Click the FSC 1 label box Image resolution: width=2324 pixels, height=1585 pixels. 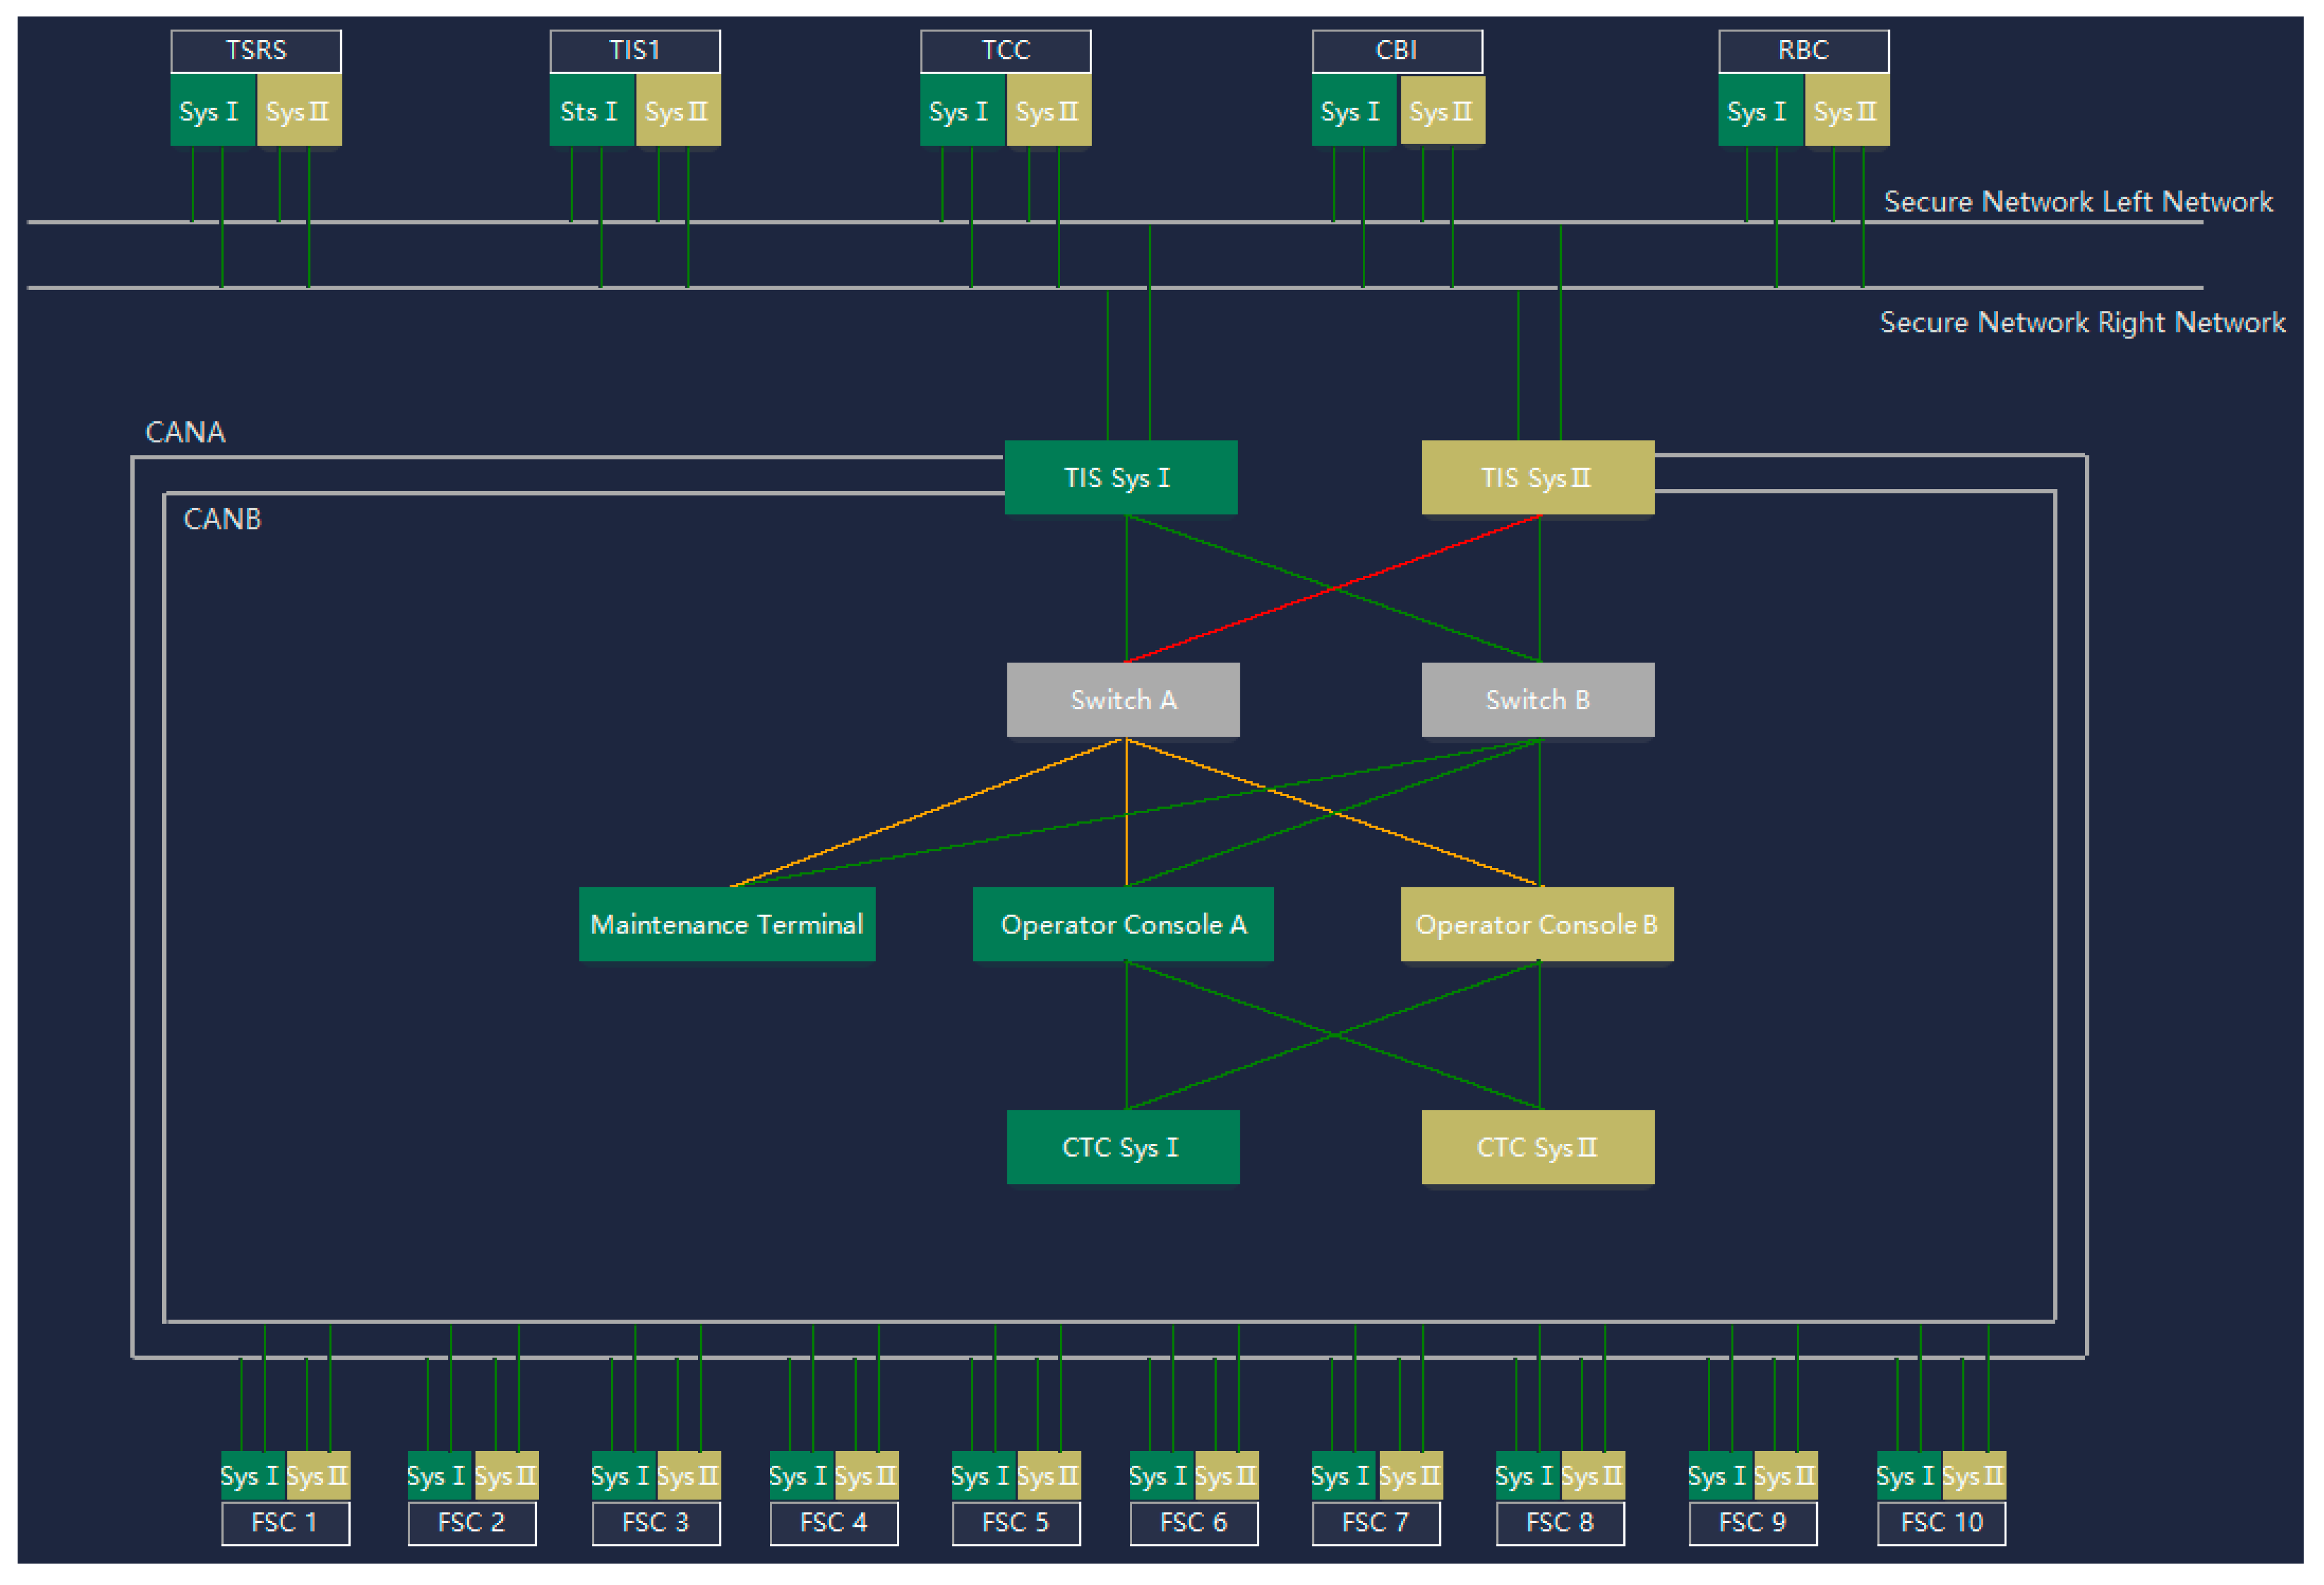tap(285, 1522)
